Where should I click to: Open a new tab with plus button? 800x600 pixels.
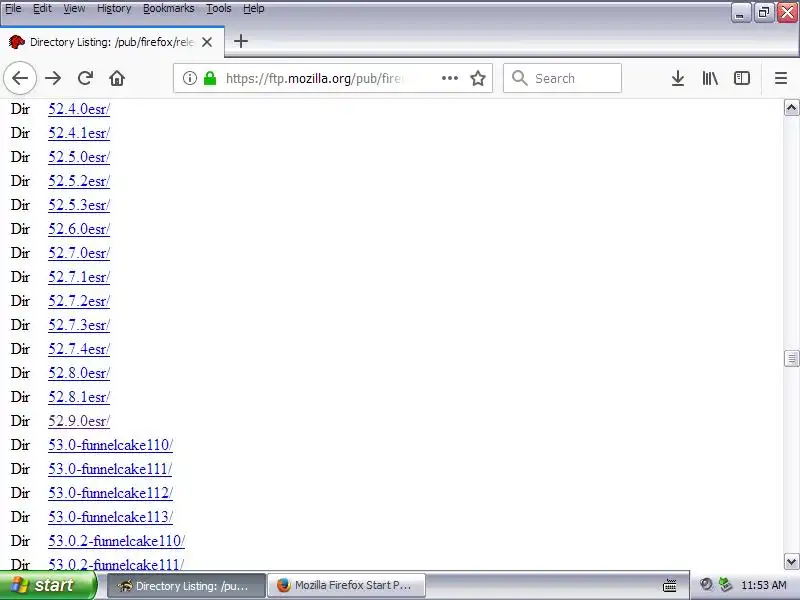click(x=241, y=41)
